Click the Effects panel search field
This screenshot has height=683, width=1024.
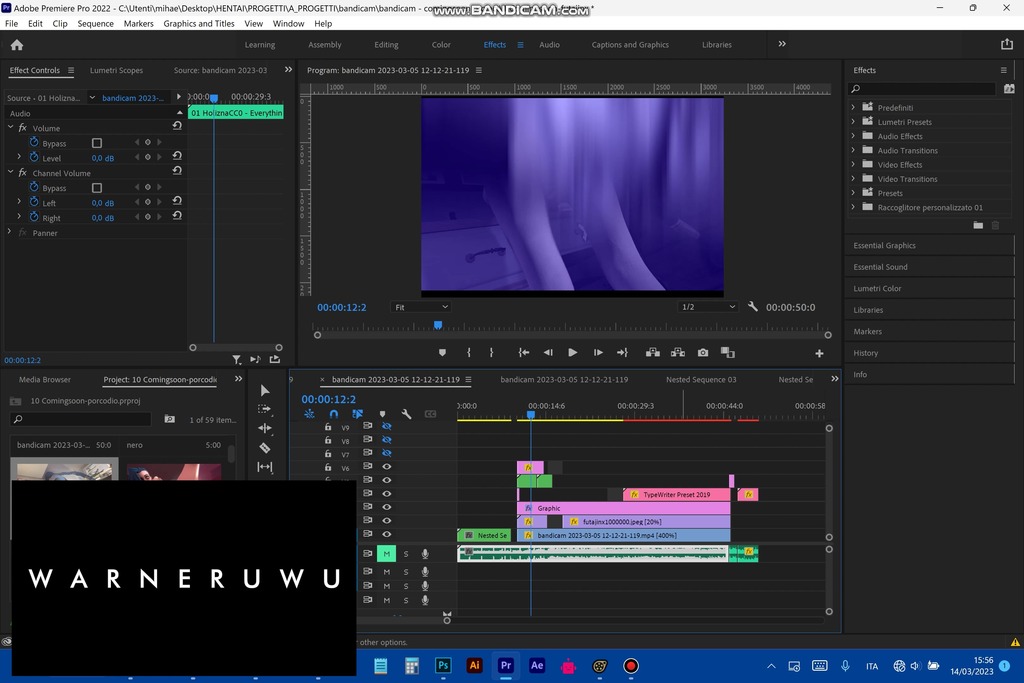click(x=921, y=89)
